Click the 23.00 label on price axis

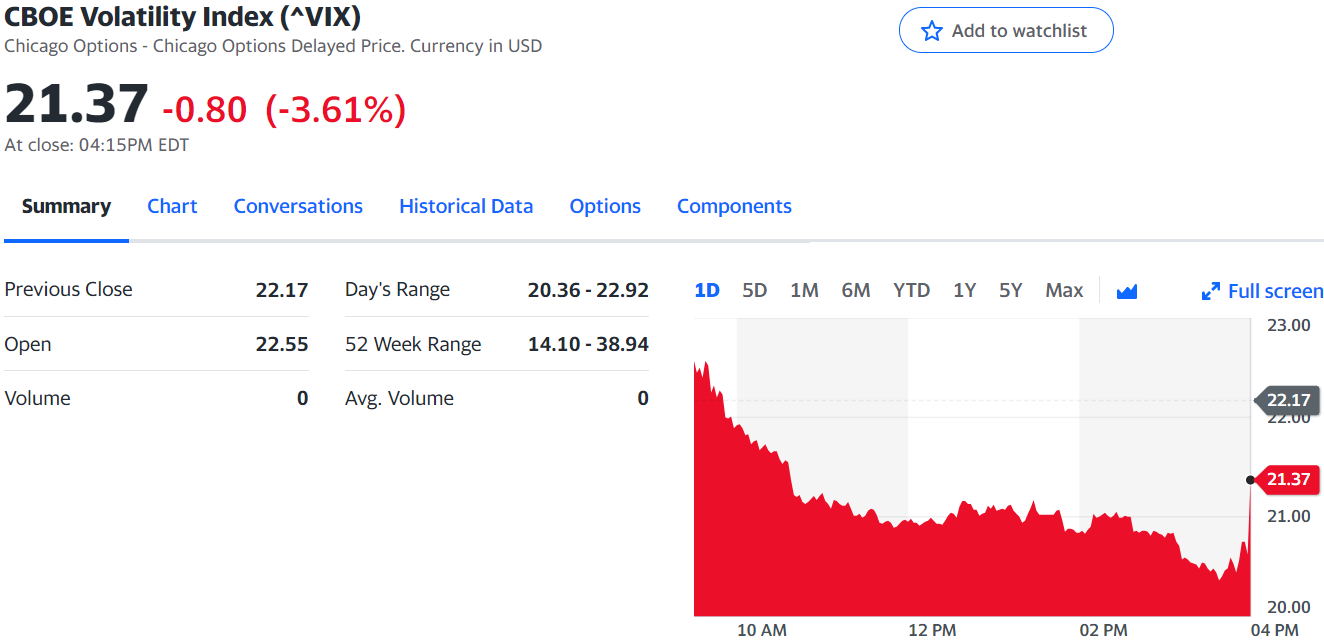[x=1288, y=325]
